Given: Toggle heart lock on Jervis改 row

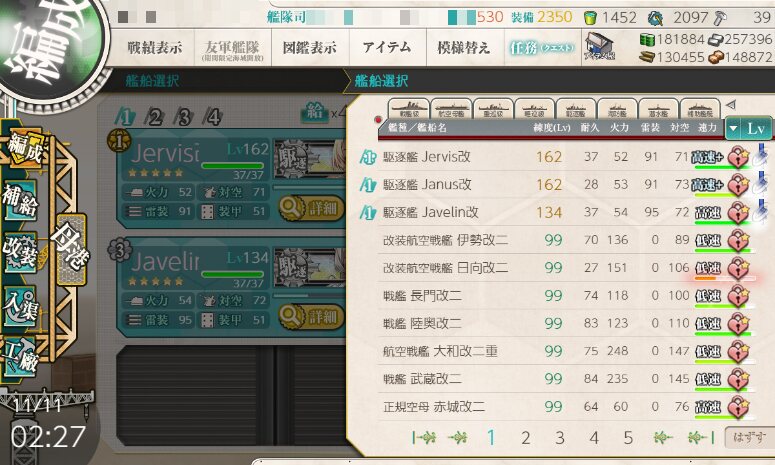Looking at the screenshot, I should [x=739, y=157].
